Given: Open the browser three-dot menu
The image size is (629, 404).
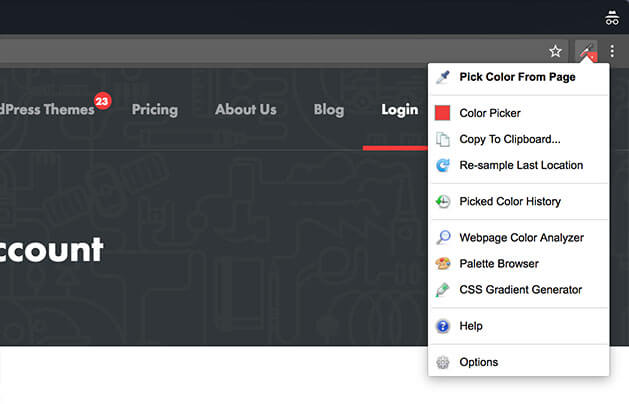Looking at the screenshot, I should [612, 51].
